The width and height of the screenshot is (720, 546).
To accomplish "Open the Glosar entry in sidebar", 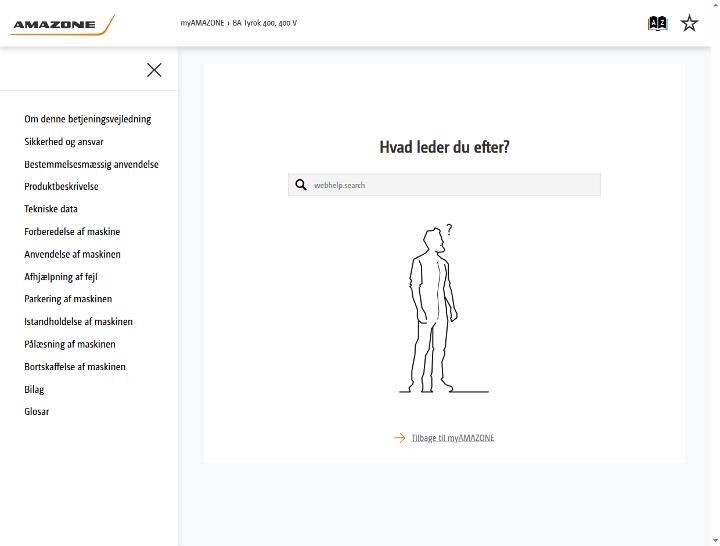I will pos(37,411).
